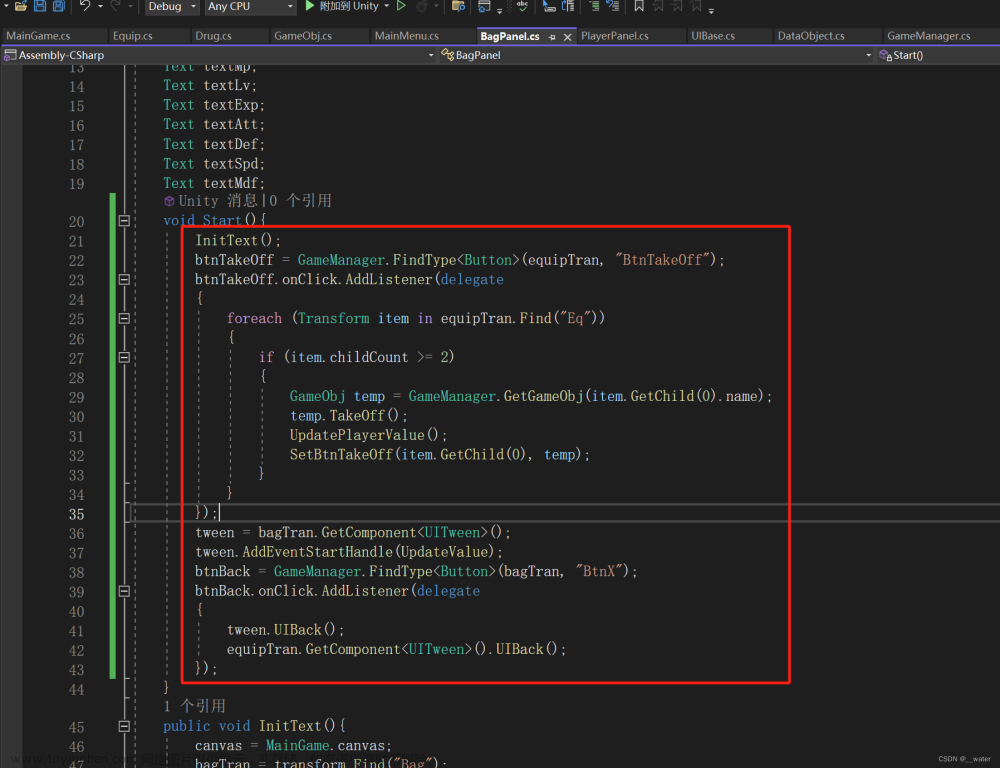Click the Clear Bookmarks icon

[x=696, y=6]
